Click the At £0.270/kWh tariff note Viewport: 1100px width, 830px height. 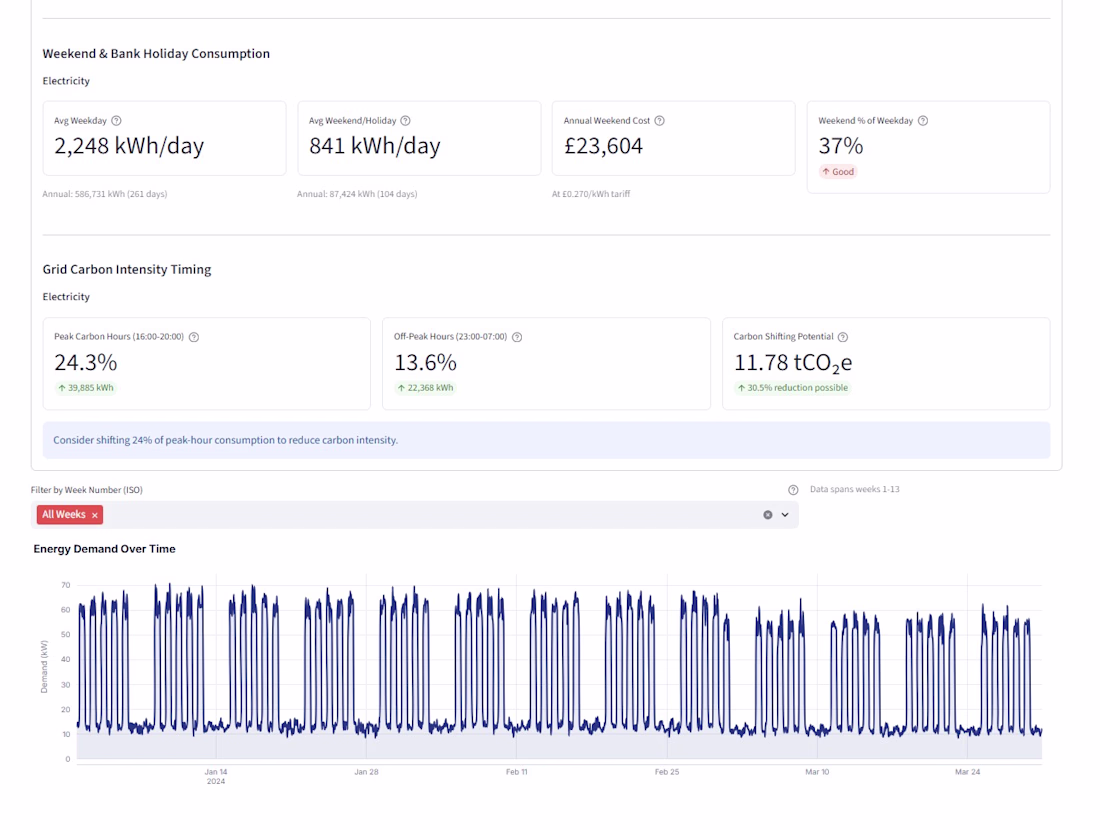(x=591, y=194)
